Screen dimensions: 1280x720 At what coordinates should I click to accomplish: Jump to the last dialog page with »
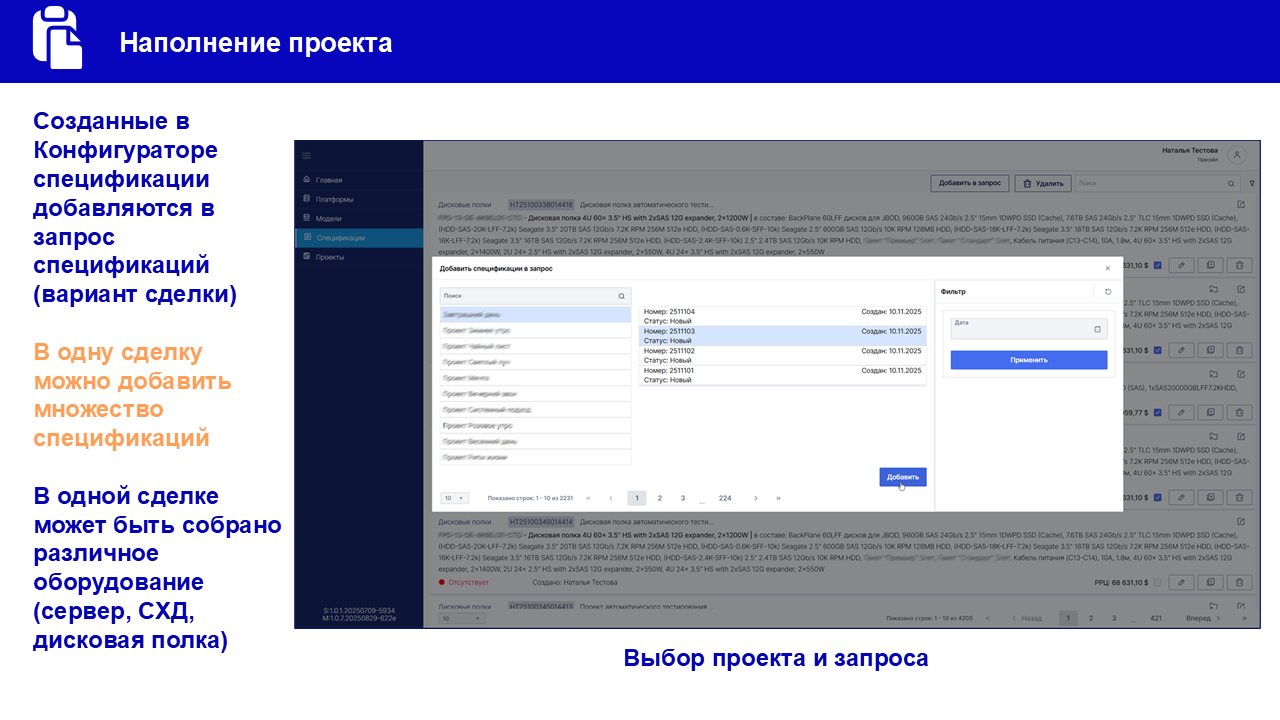coord(778,498)
